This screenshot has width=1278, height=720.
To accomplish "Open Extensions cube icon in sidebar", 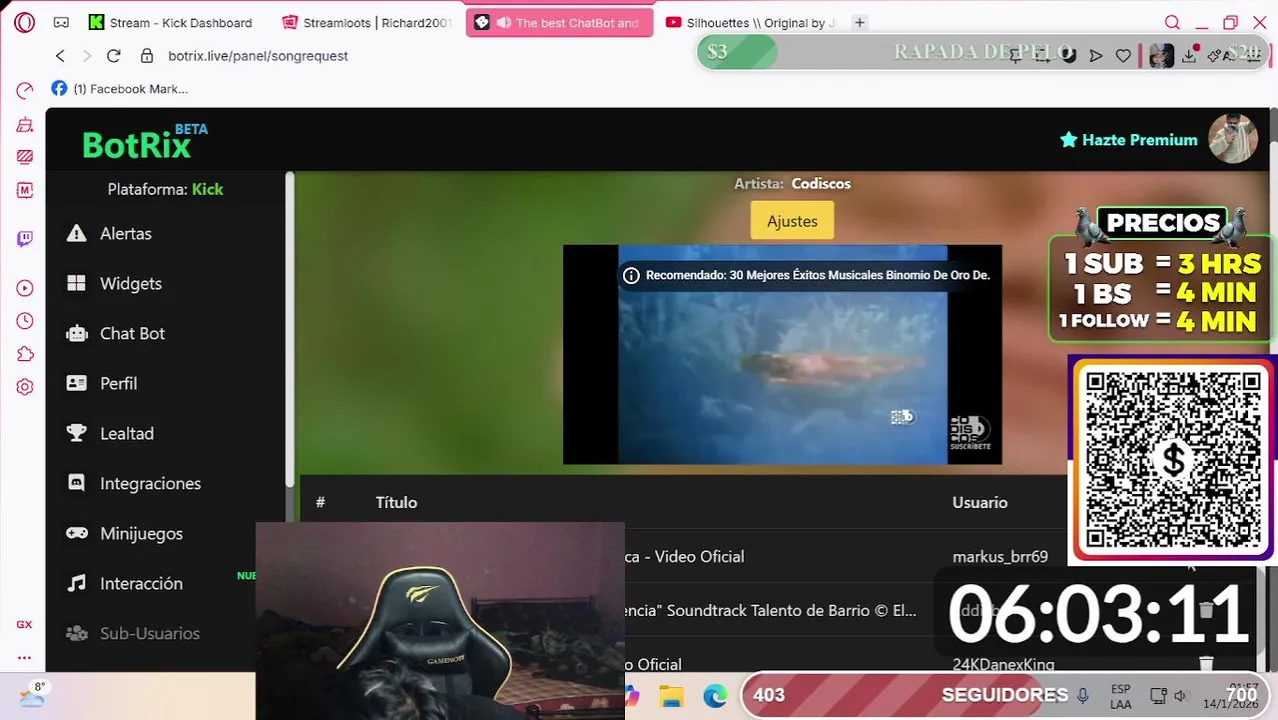I will 25,354.
